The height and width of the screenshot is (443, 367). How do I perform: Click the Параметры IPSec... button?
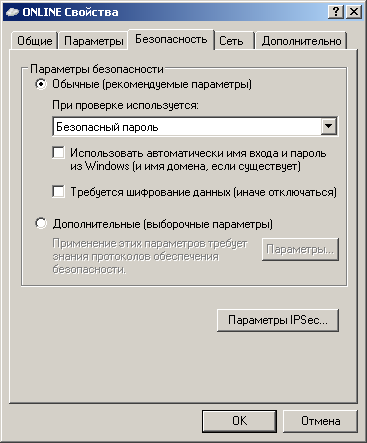[278, 320]
